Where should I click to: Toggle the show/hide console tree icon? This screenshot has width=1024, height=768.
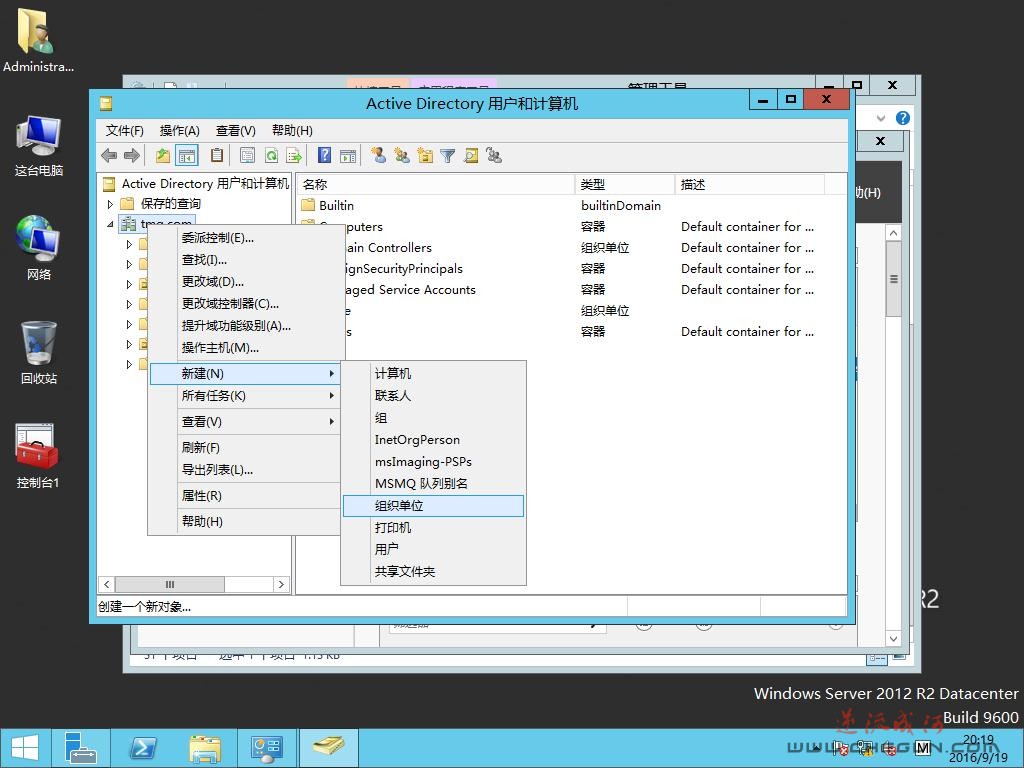tap(187, 155)
